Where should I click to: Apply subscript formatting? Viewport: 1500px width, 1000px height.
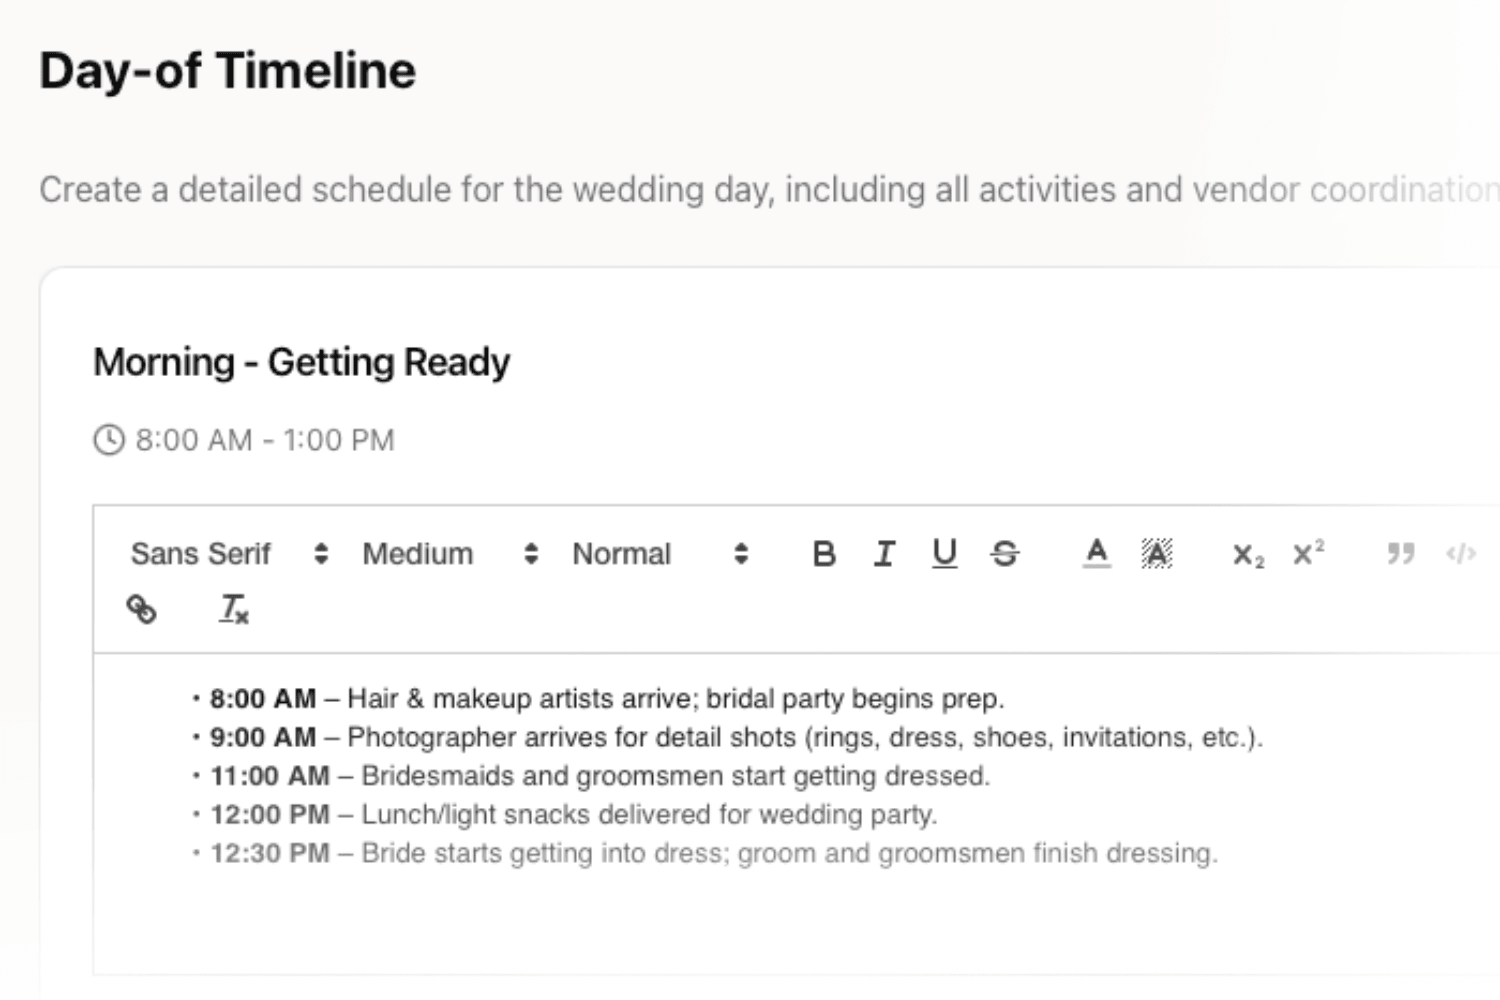(1248, 554)
